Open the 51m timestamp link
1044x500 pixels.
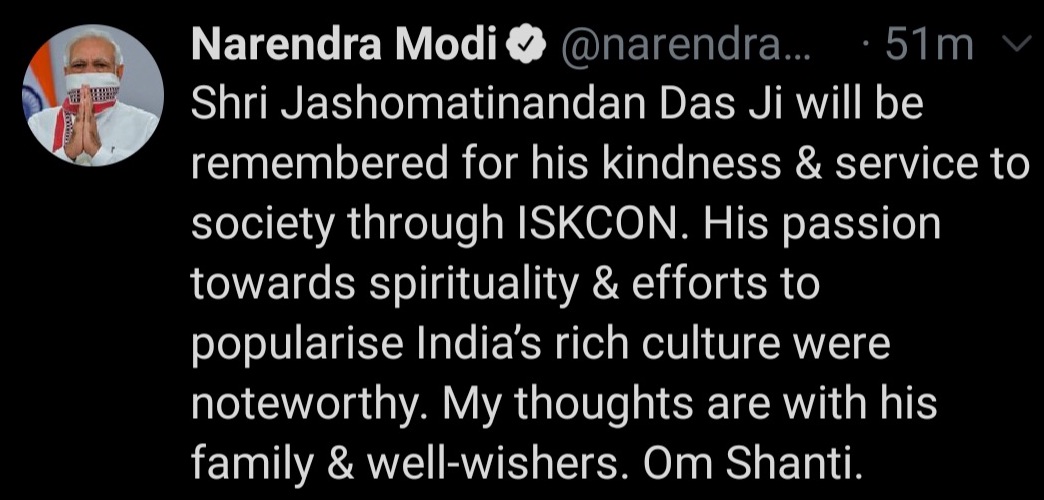[x=929, y=47]
